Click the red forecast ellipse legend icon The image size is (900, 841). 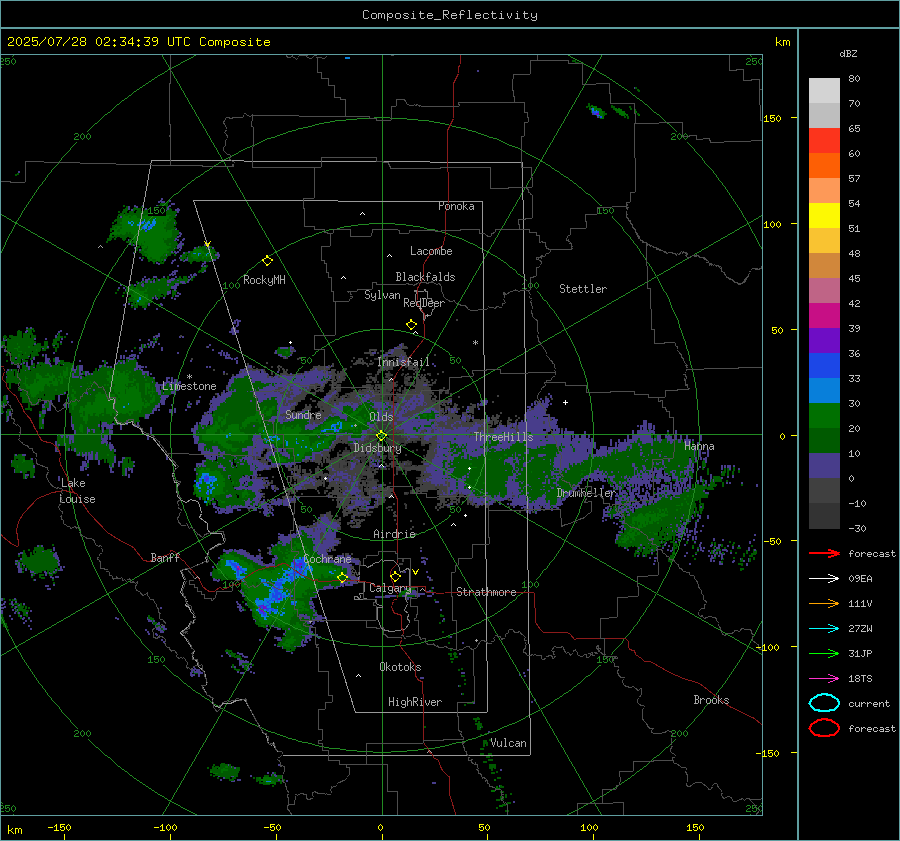pos(824,728)
